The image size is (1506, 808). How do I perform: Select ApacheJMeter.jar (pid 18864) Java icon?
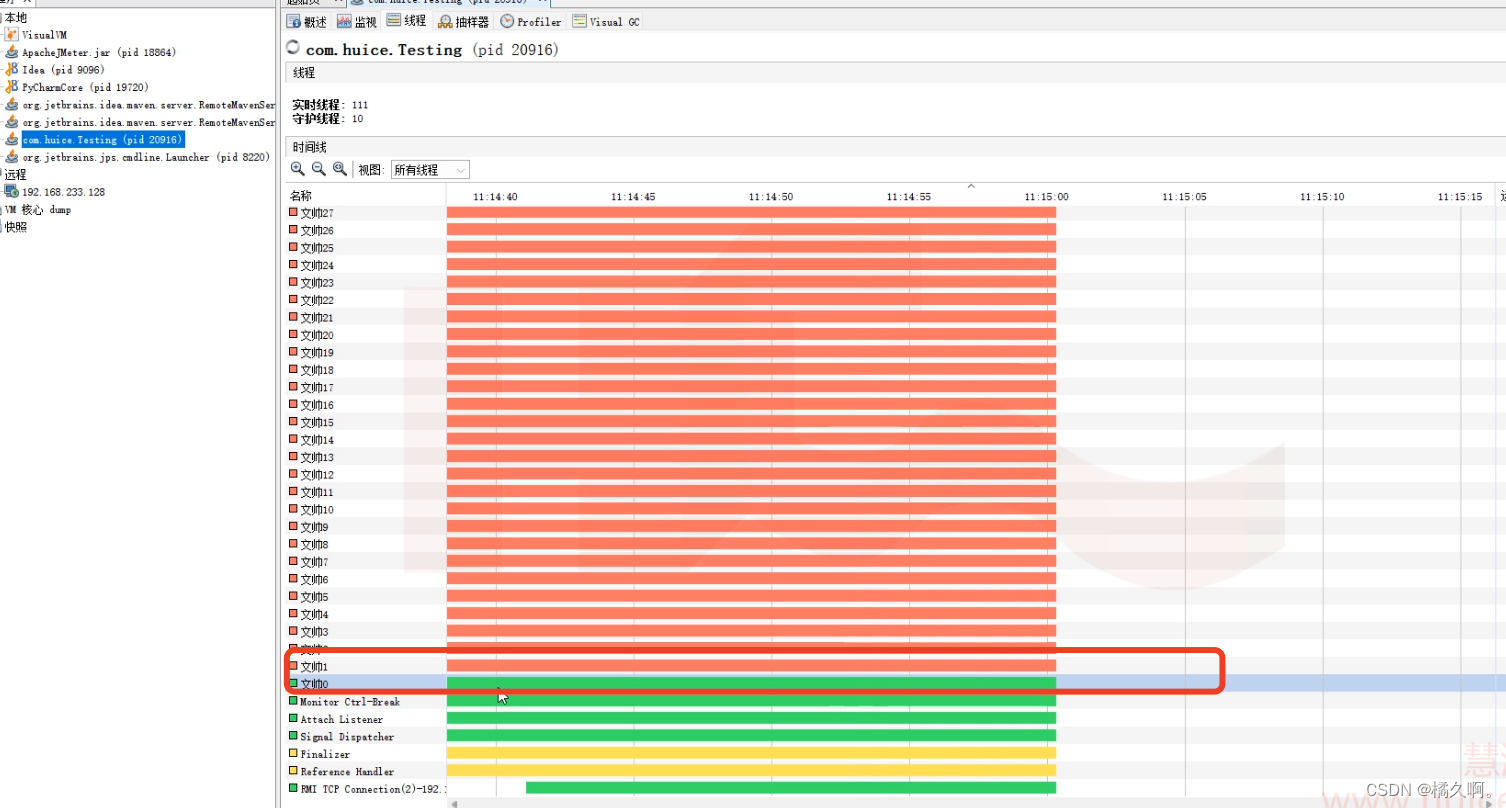coord(12,52)
